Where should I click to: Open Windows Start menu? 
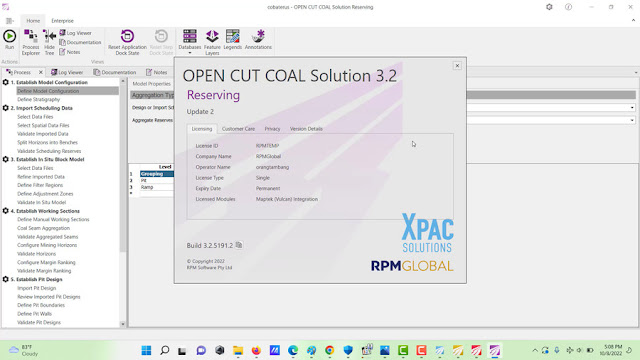(x=146, y=350)
